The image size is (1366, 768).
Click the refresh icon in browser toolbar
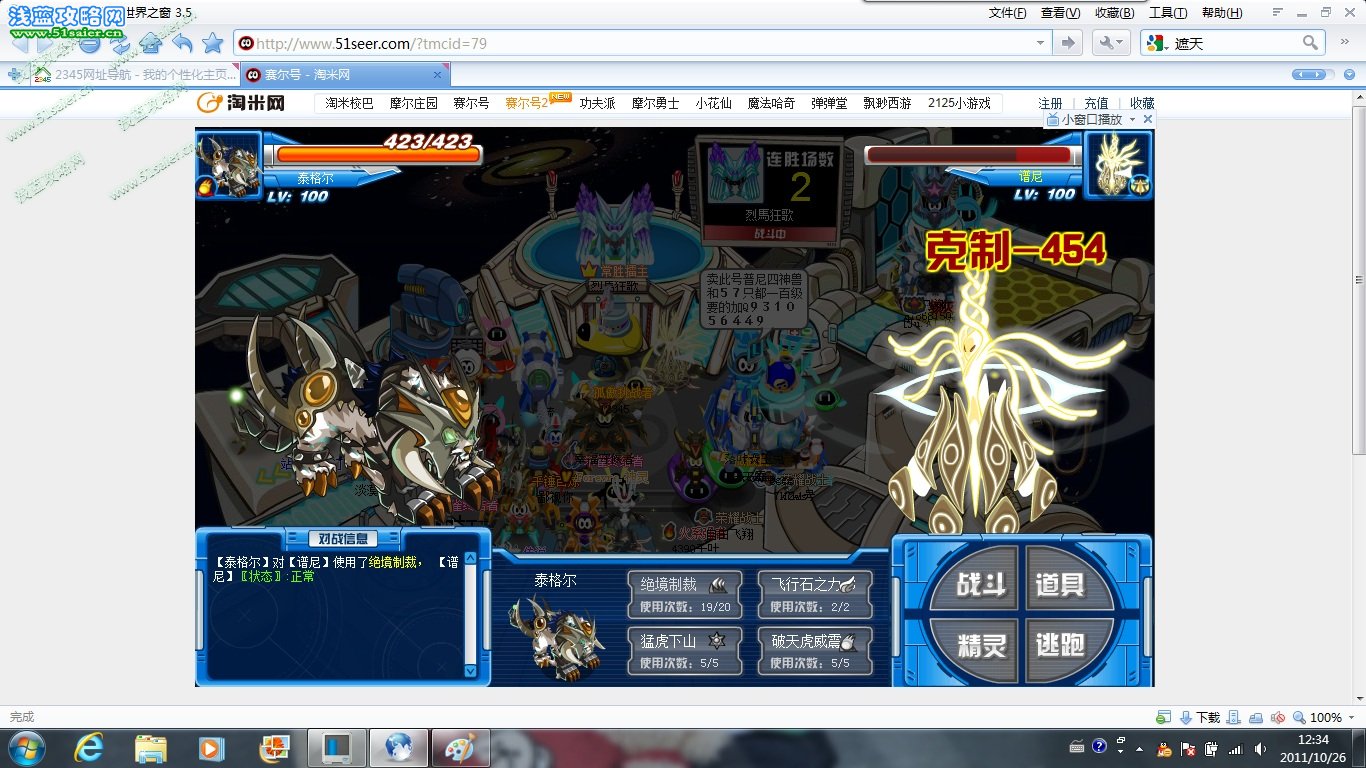pyautogui.click(x=120, y=43)
